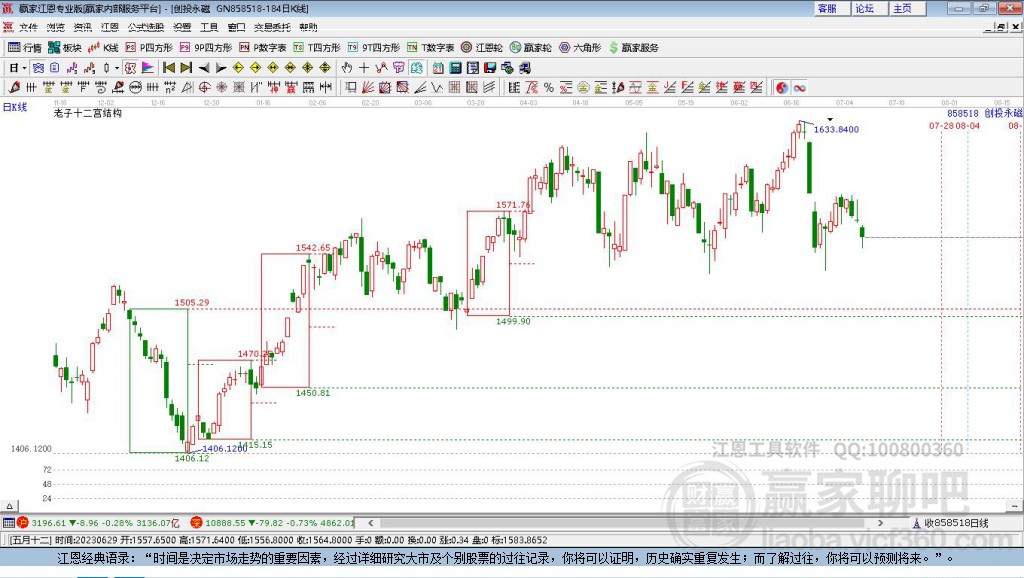The image size is (1024, 578).
Task: Open the 公式选股 menu
Action: pos(146,27)
